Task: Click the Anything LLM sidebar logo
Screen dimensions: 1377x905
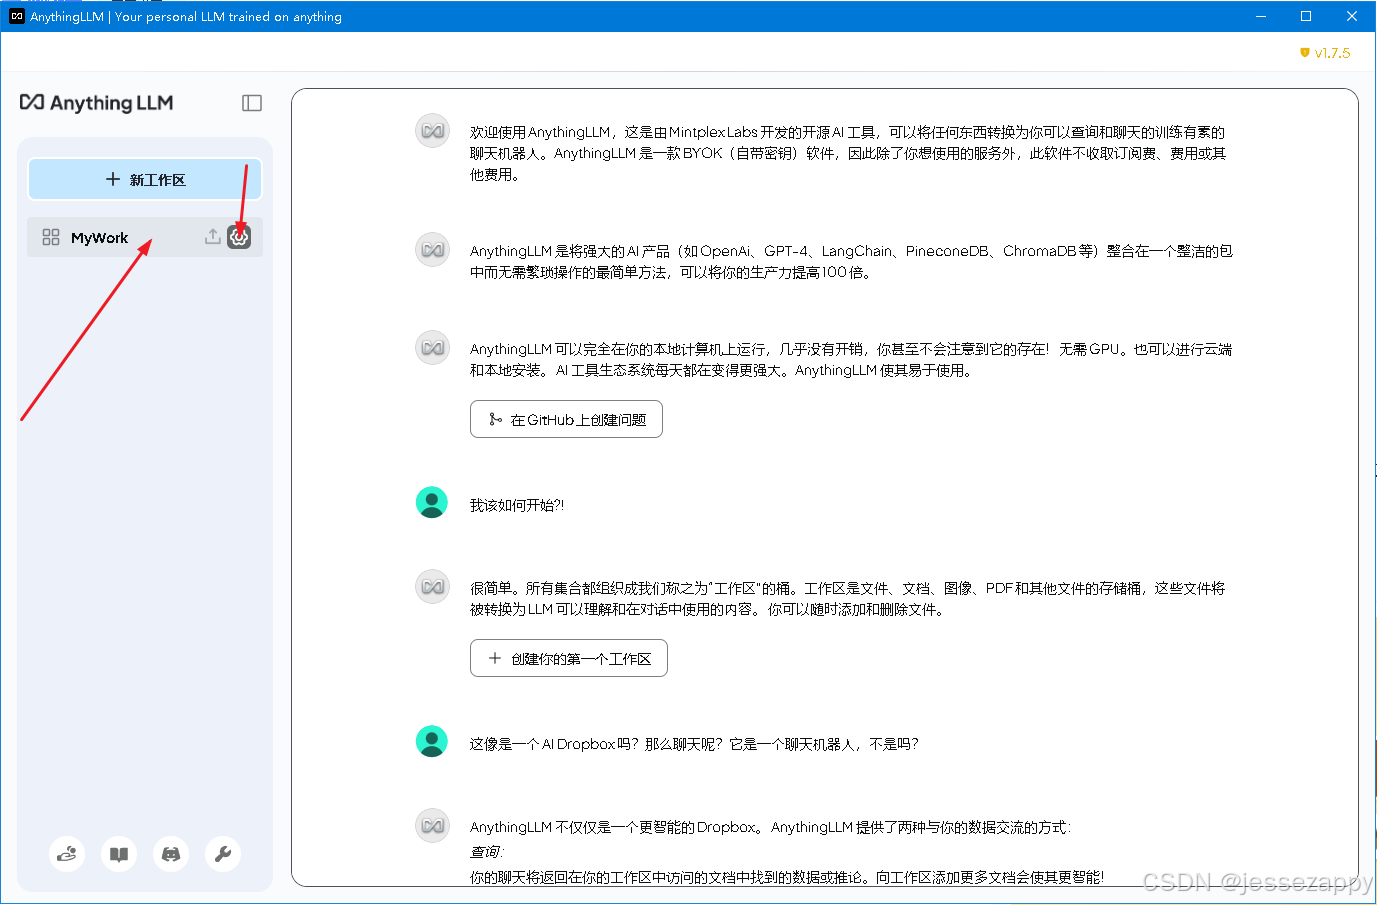Action: (97, 103)
